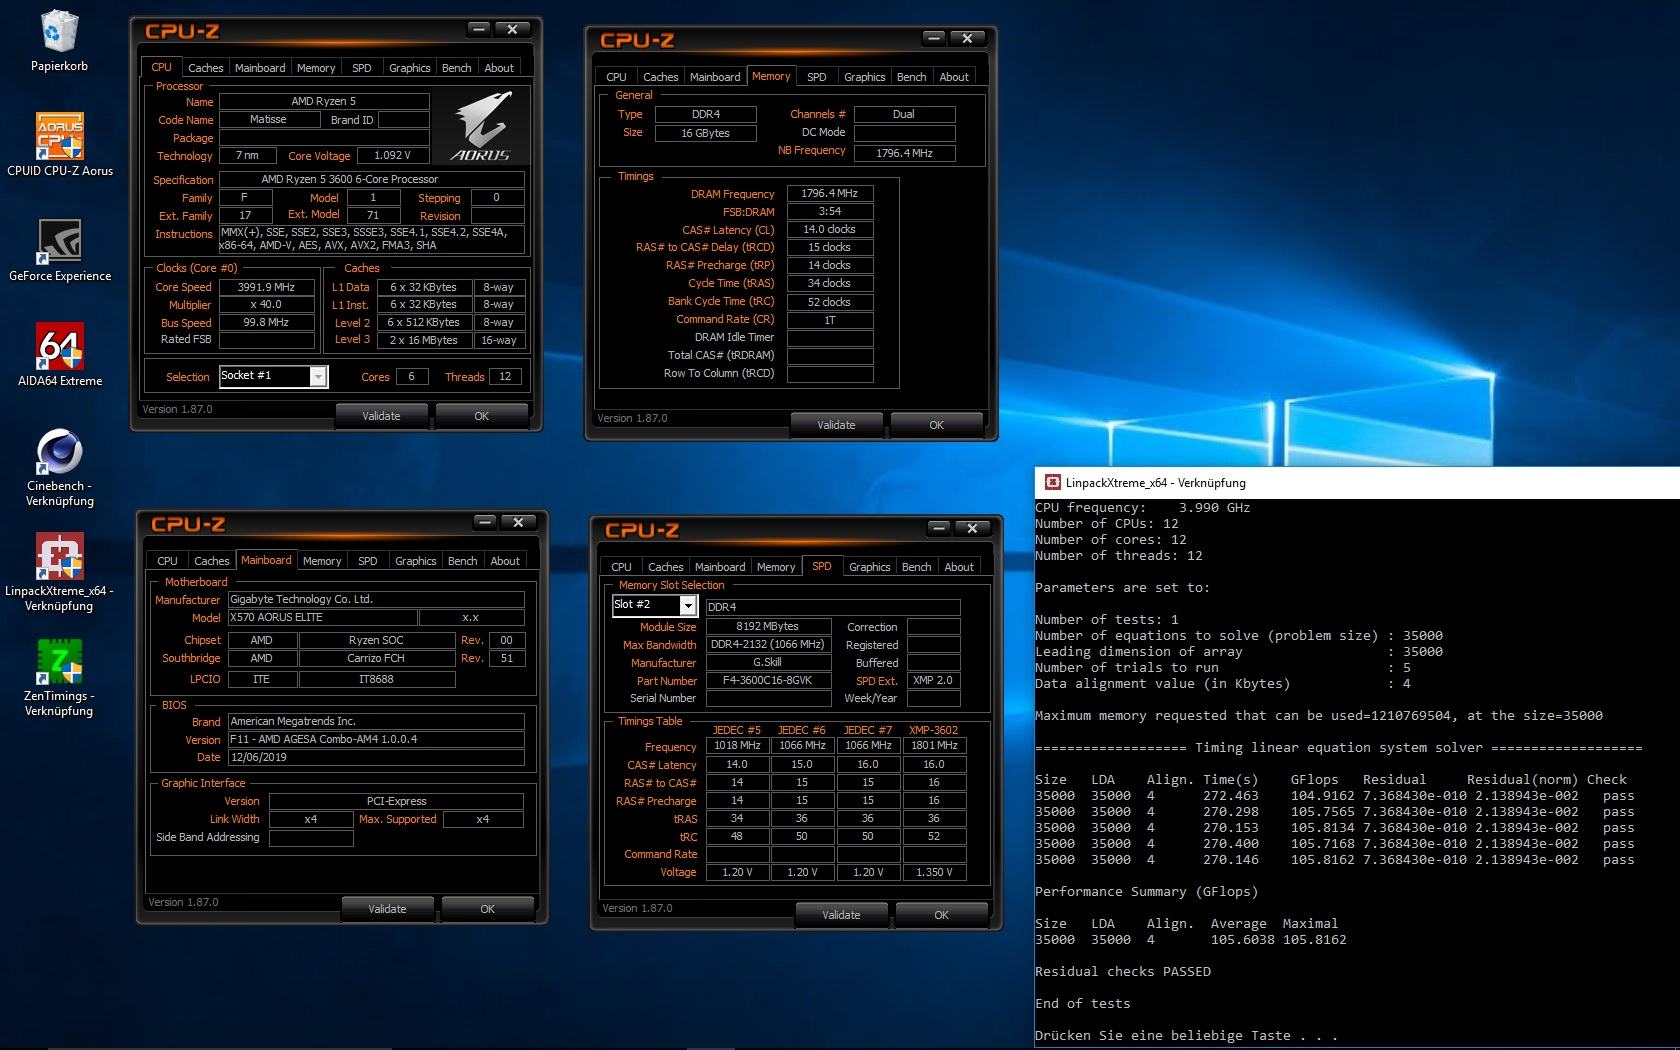Click the NB Frequency 1796.4 MHz field
Screen dimensions: 1680x1050
(x=904, y=153)
